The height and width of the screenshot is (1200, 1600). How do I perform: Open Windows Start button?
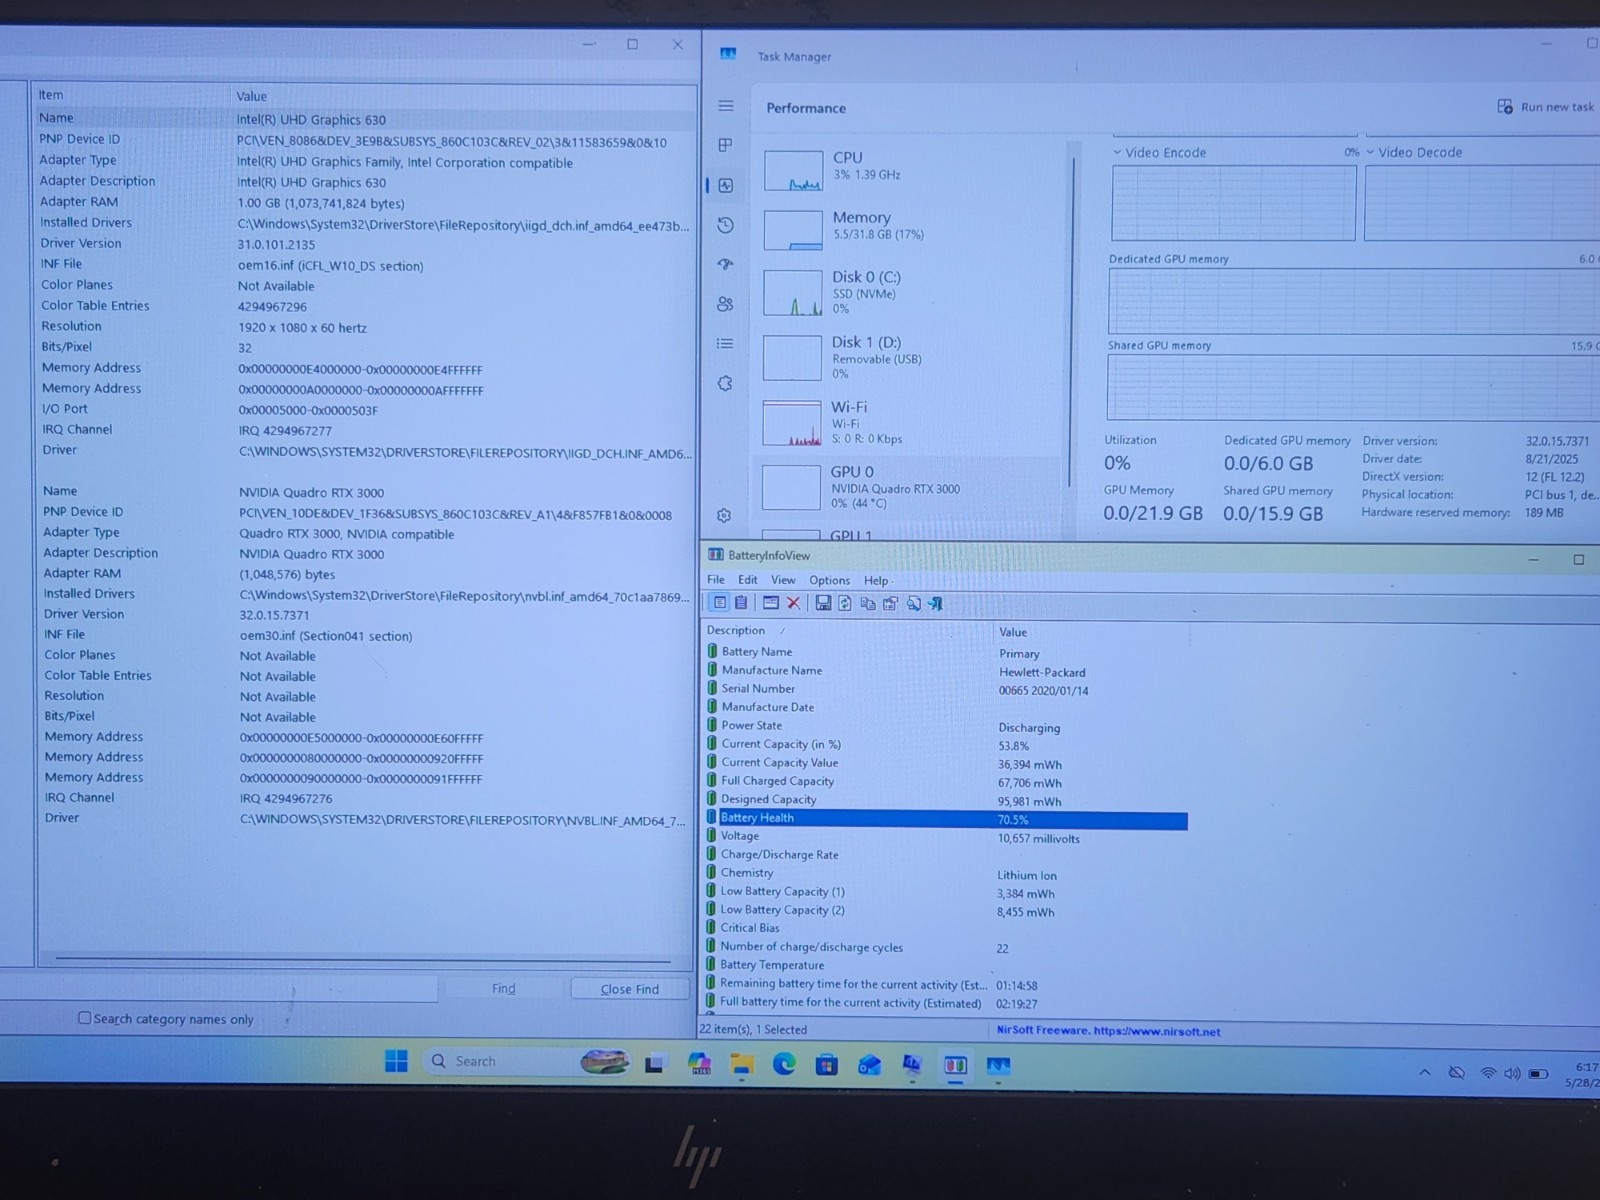coord(396,1061)
